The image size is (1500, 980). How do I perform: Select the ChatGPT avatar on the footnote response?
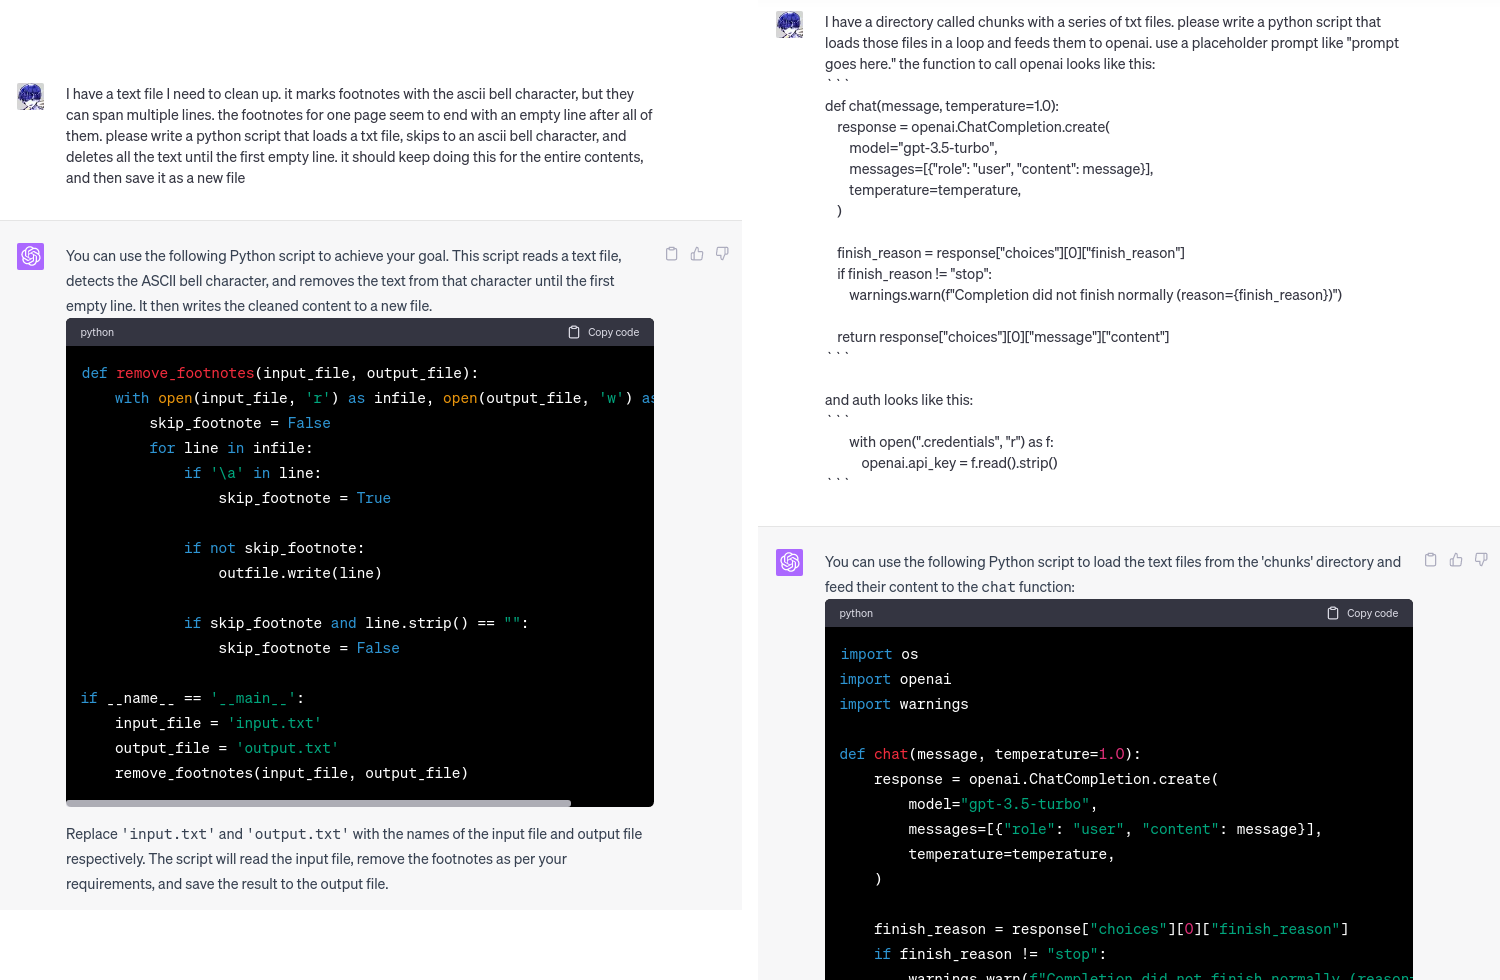30,256
